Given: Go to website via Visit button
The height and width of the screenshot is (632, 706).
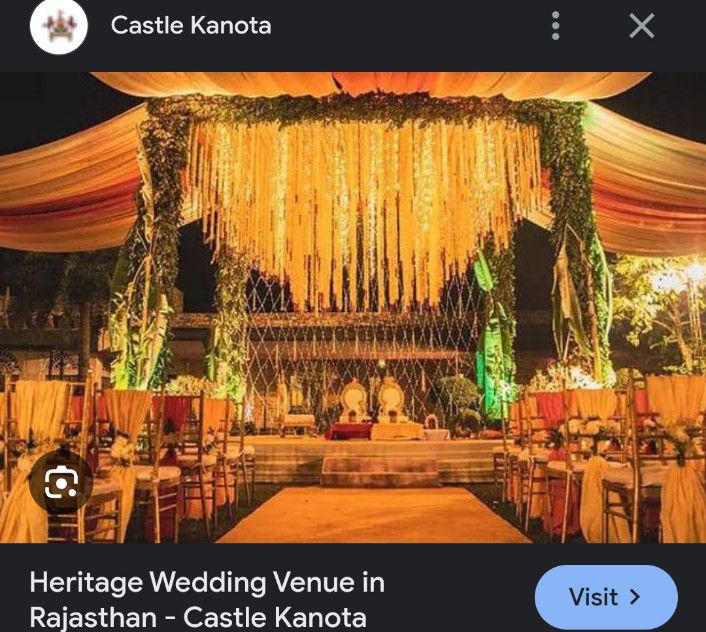Looking at the screenshot, I should tap(606, 597).
